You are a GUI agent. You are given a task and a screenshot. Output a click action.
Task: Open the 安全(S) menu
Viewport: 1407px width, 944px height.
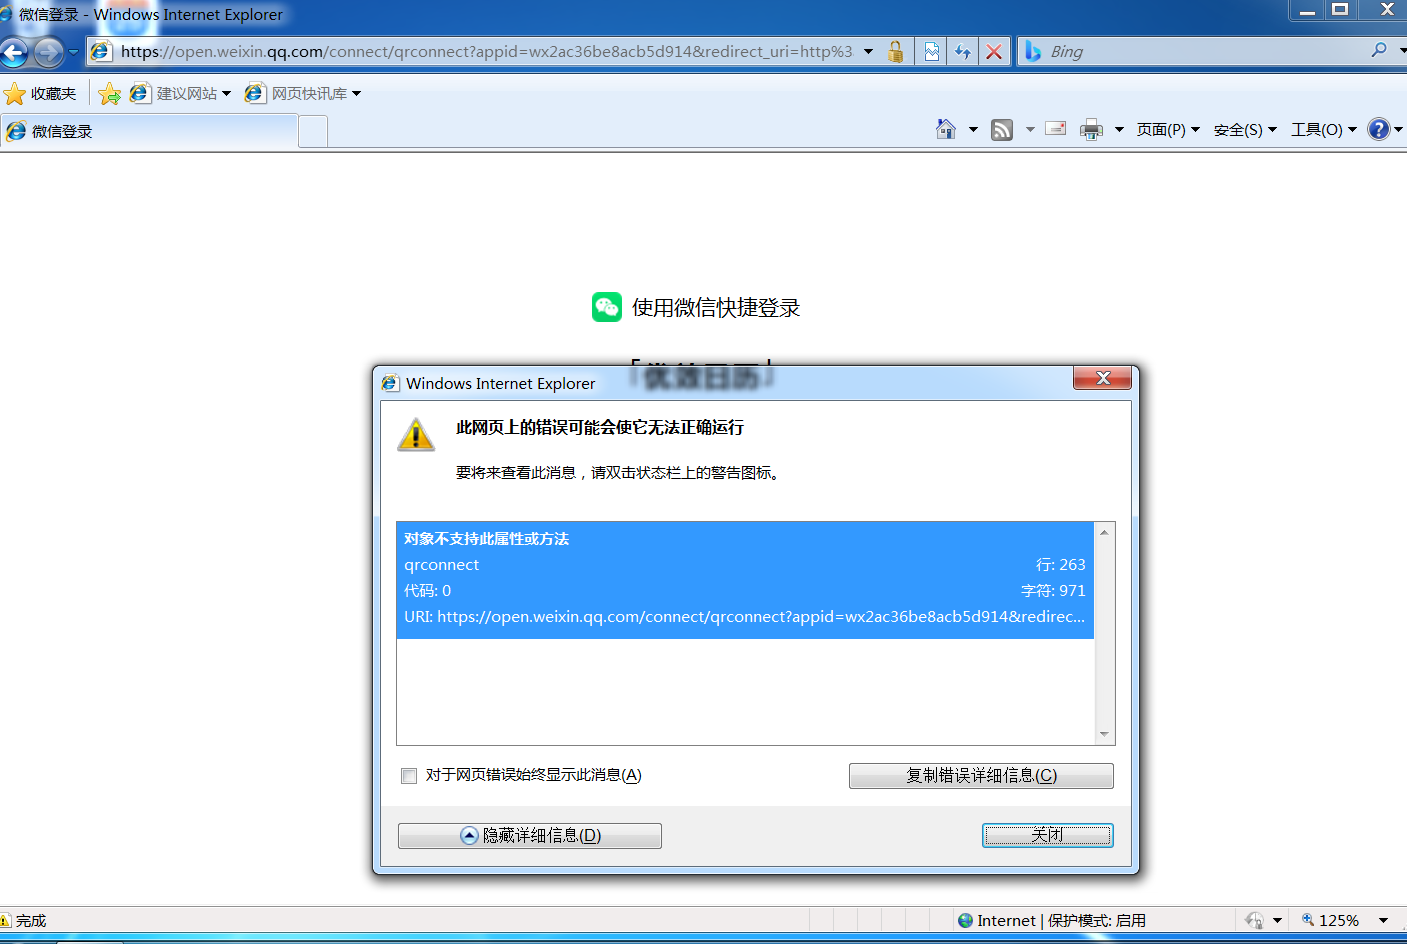tap(1245, 129)
